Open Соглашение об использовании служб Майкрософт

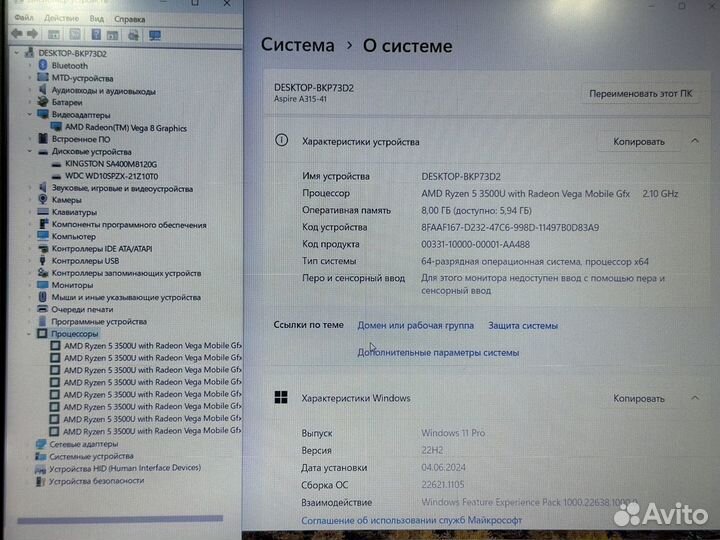[411, 520]
